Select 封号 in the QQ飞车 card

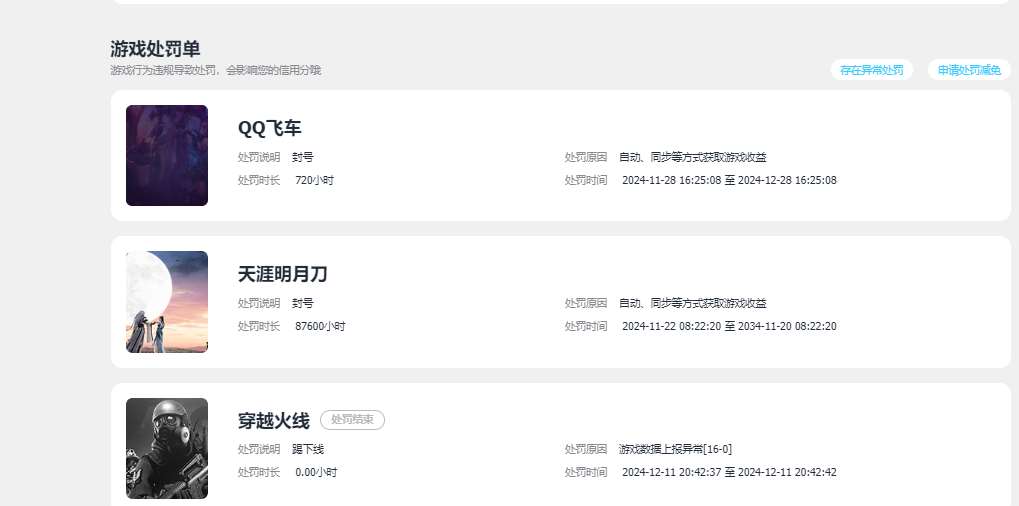point(303,157)
